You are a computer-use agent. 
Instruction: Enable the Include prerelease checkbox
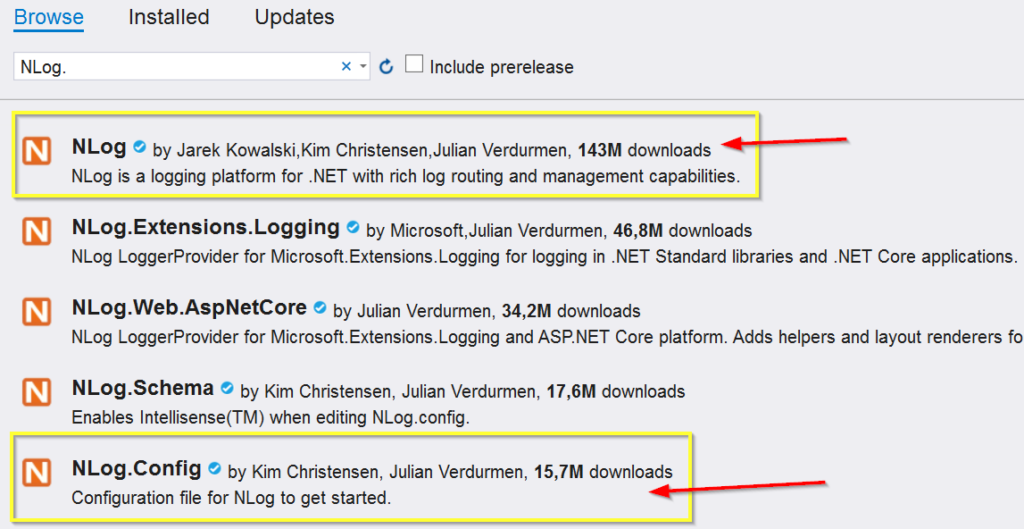coord(414,66)
